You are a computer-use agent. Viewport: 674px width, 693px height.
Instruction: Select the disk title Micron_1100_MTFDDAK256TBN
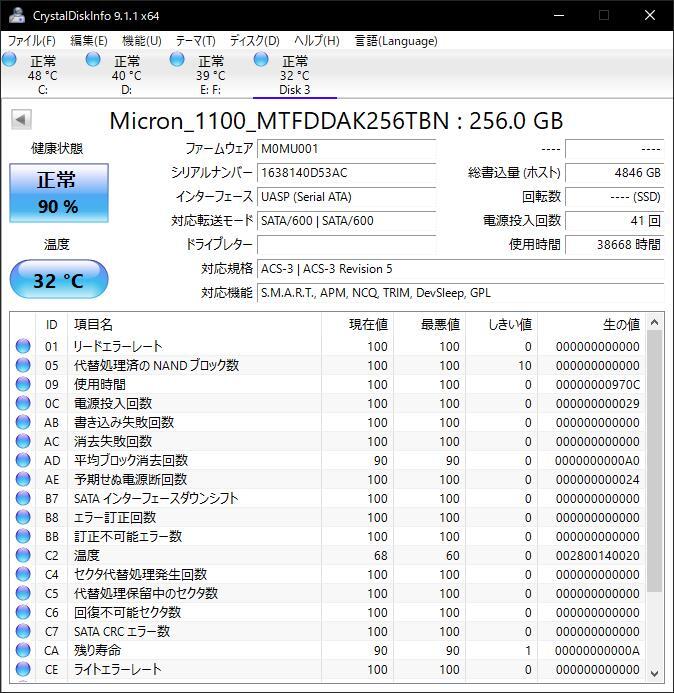[x=279, y=121]
